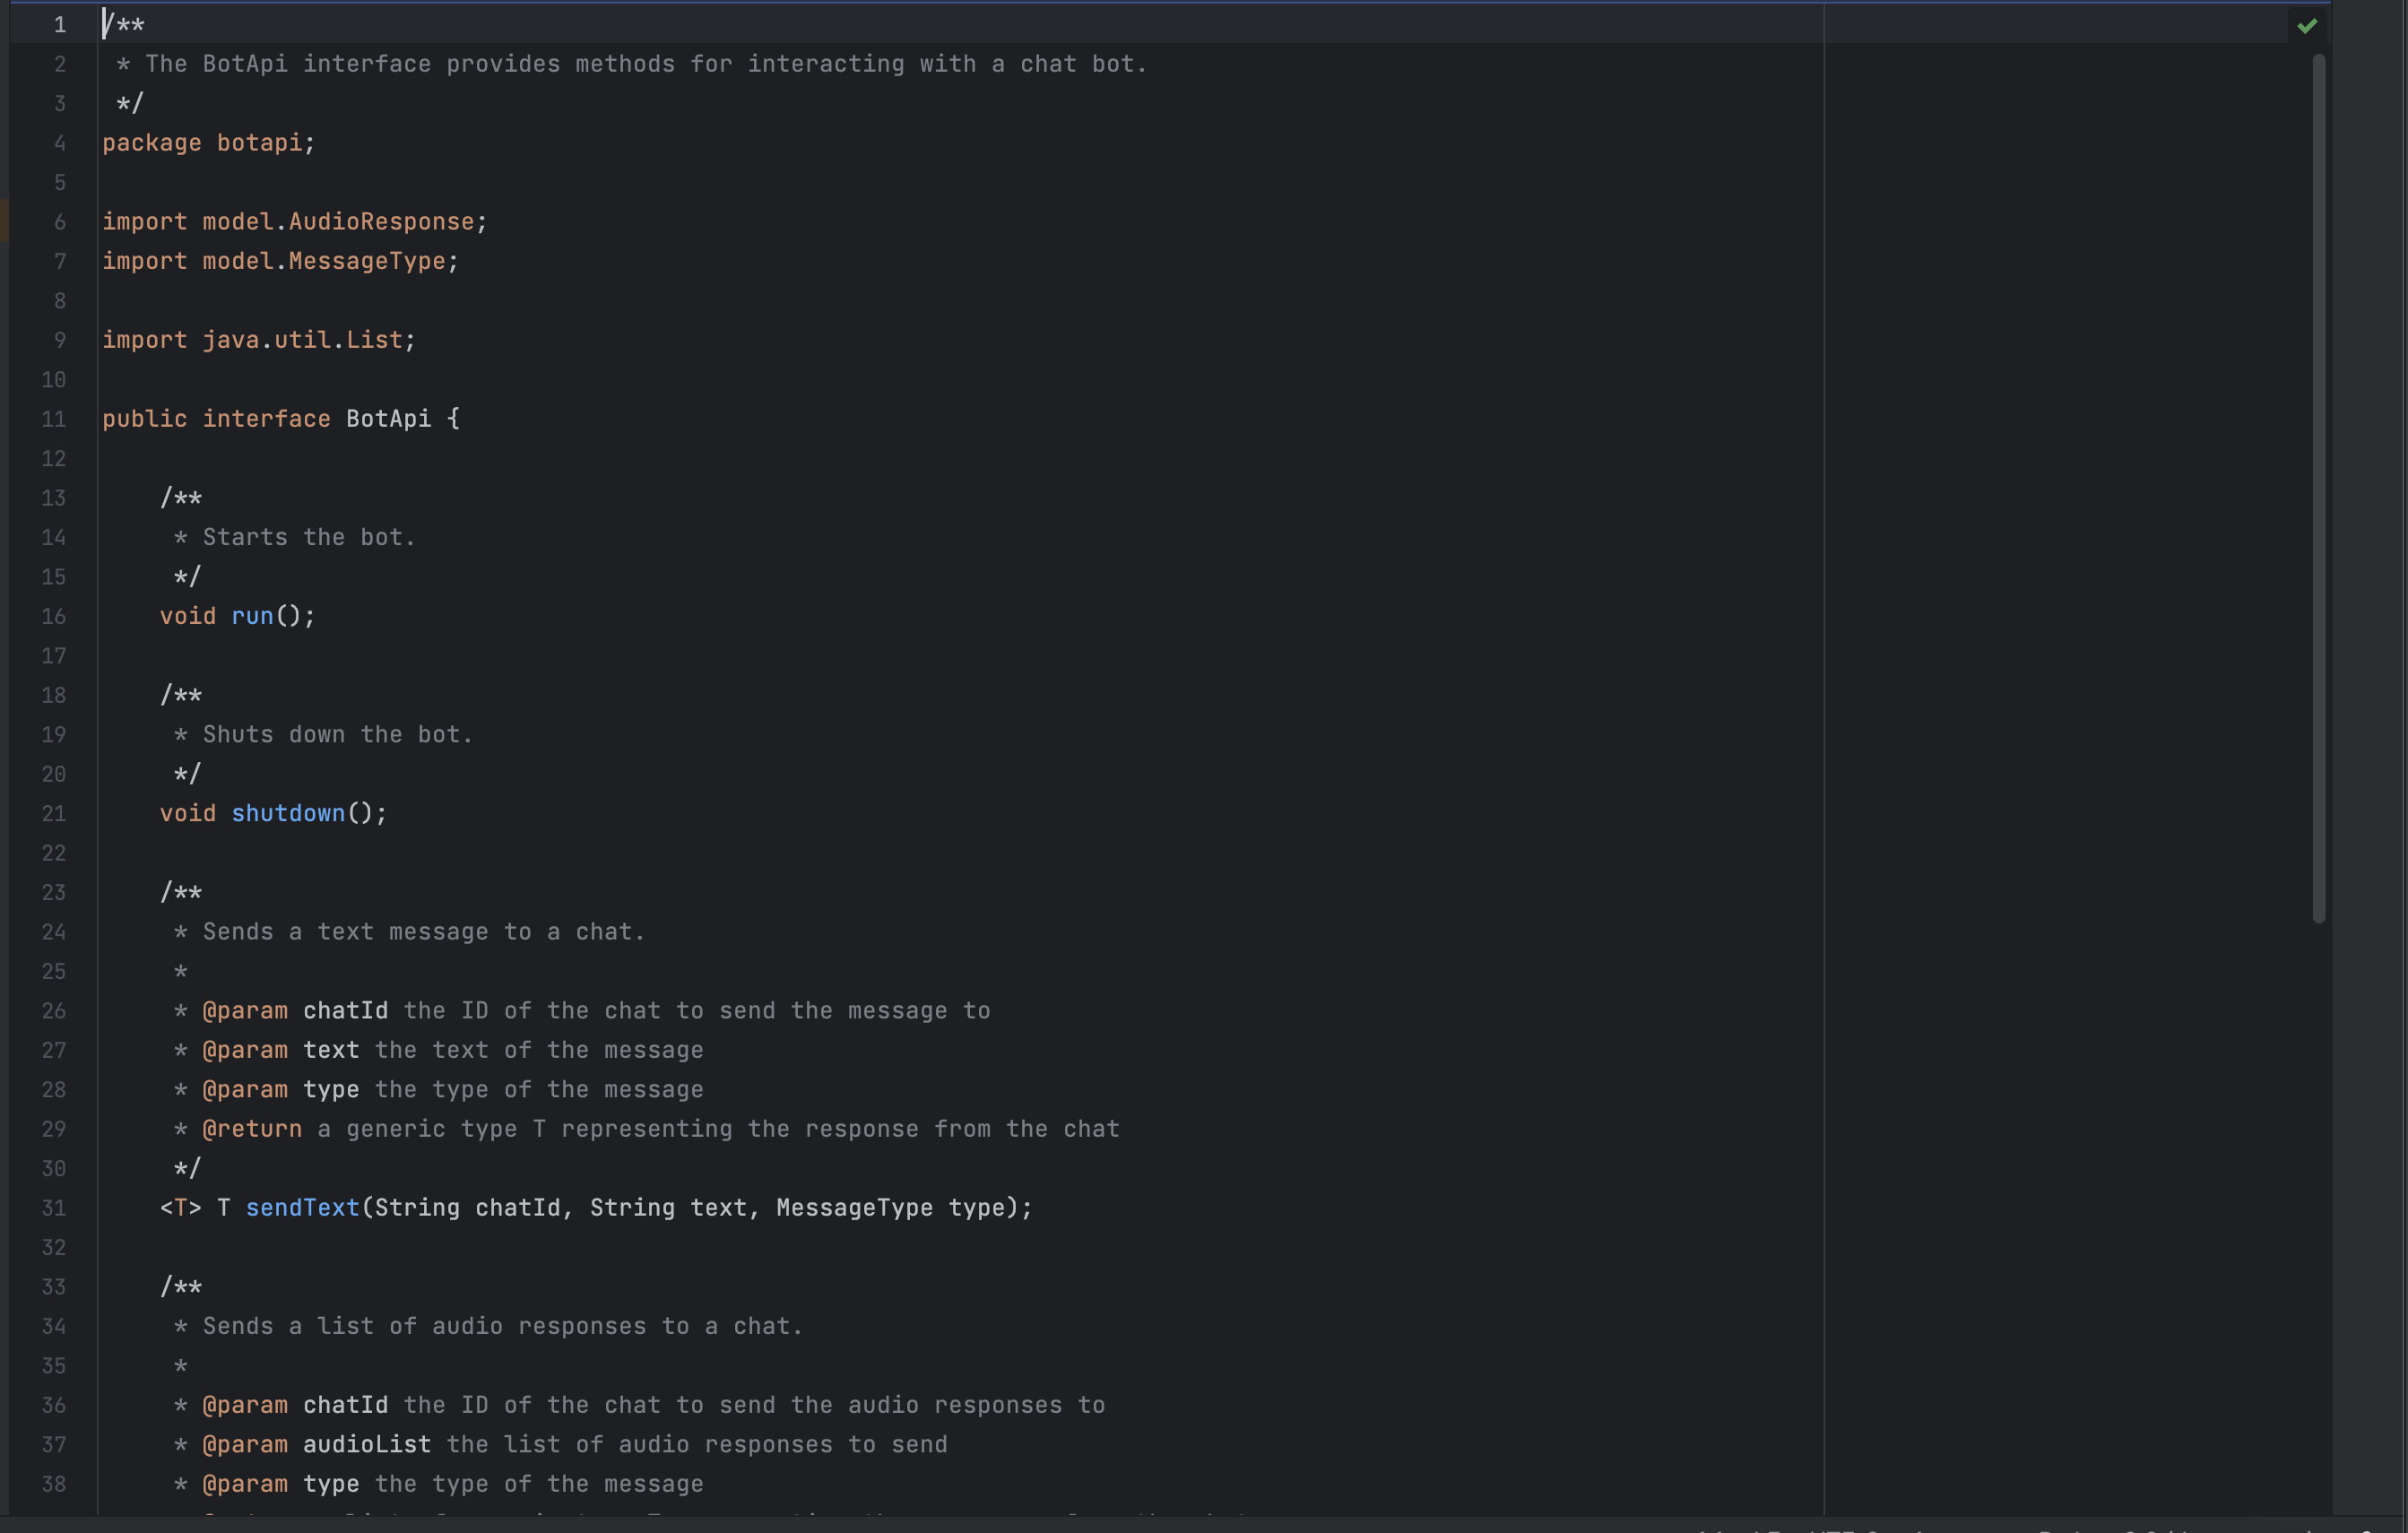Viewport: 2408px width, 1533px height.
Task: Click the run method name
Action: [x=252, y=616]
